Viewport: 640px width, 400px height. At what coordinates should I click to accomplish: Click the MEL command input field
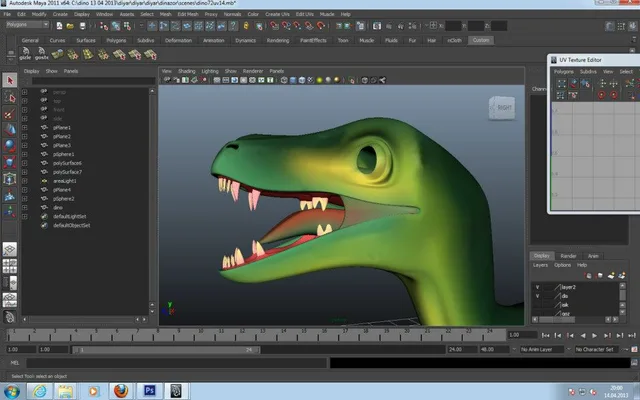[x=176, y=363]
